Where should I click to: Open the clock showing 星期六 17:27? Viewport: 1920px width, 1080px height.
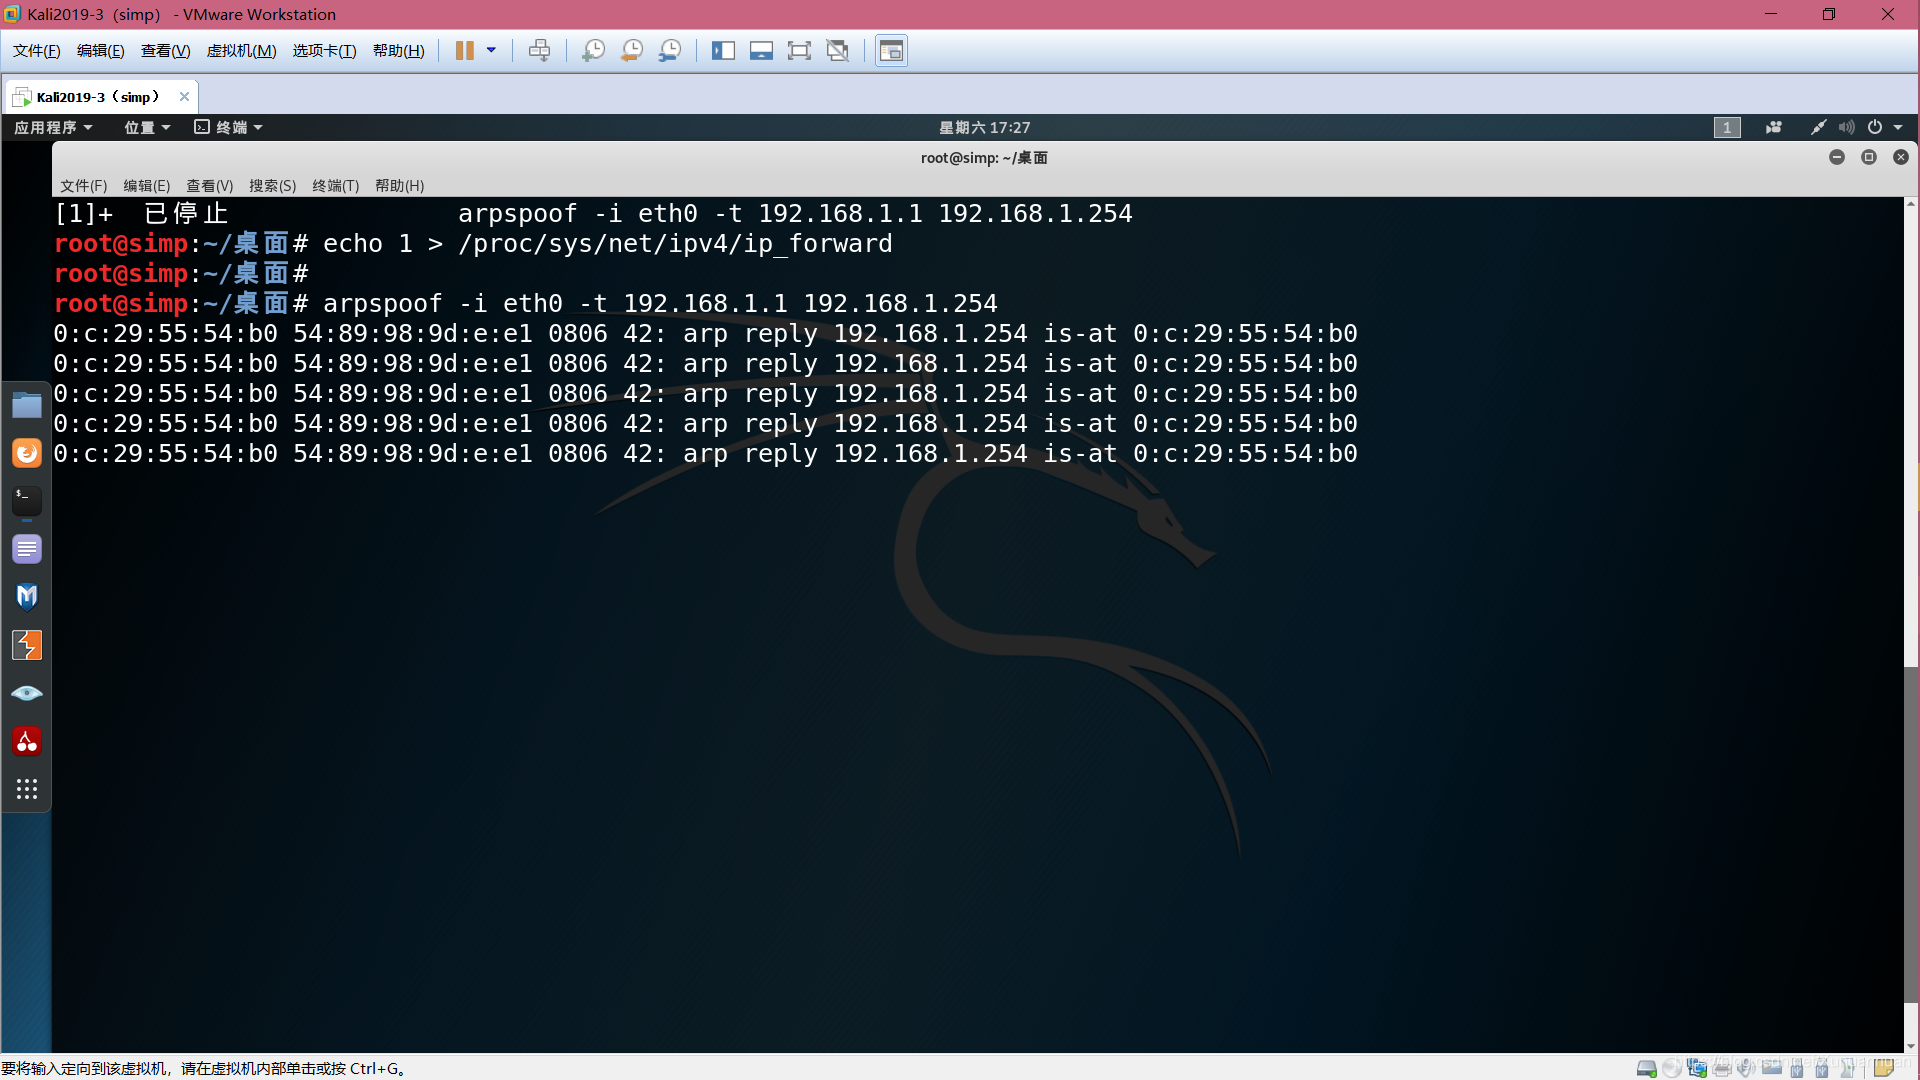pos(984,127)
